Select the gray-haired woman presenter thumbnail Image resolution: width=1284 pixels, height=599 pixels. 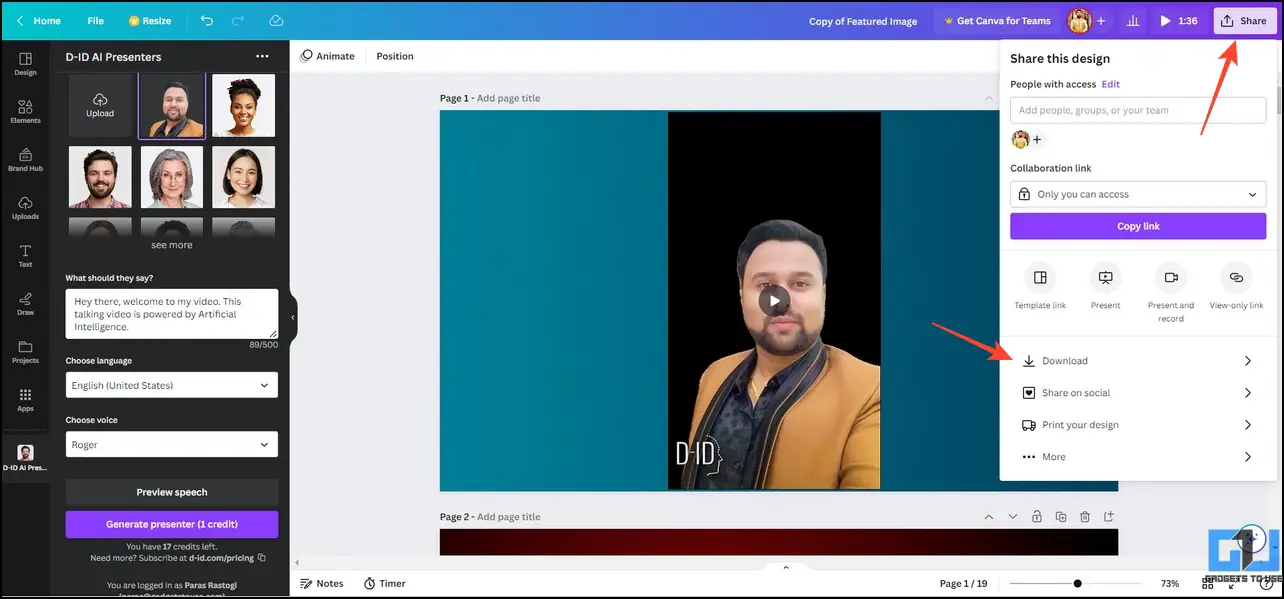tap(172, 177)
